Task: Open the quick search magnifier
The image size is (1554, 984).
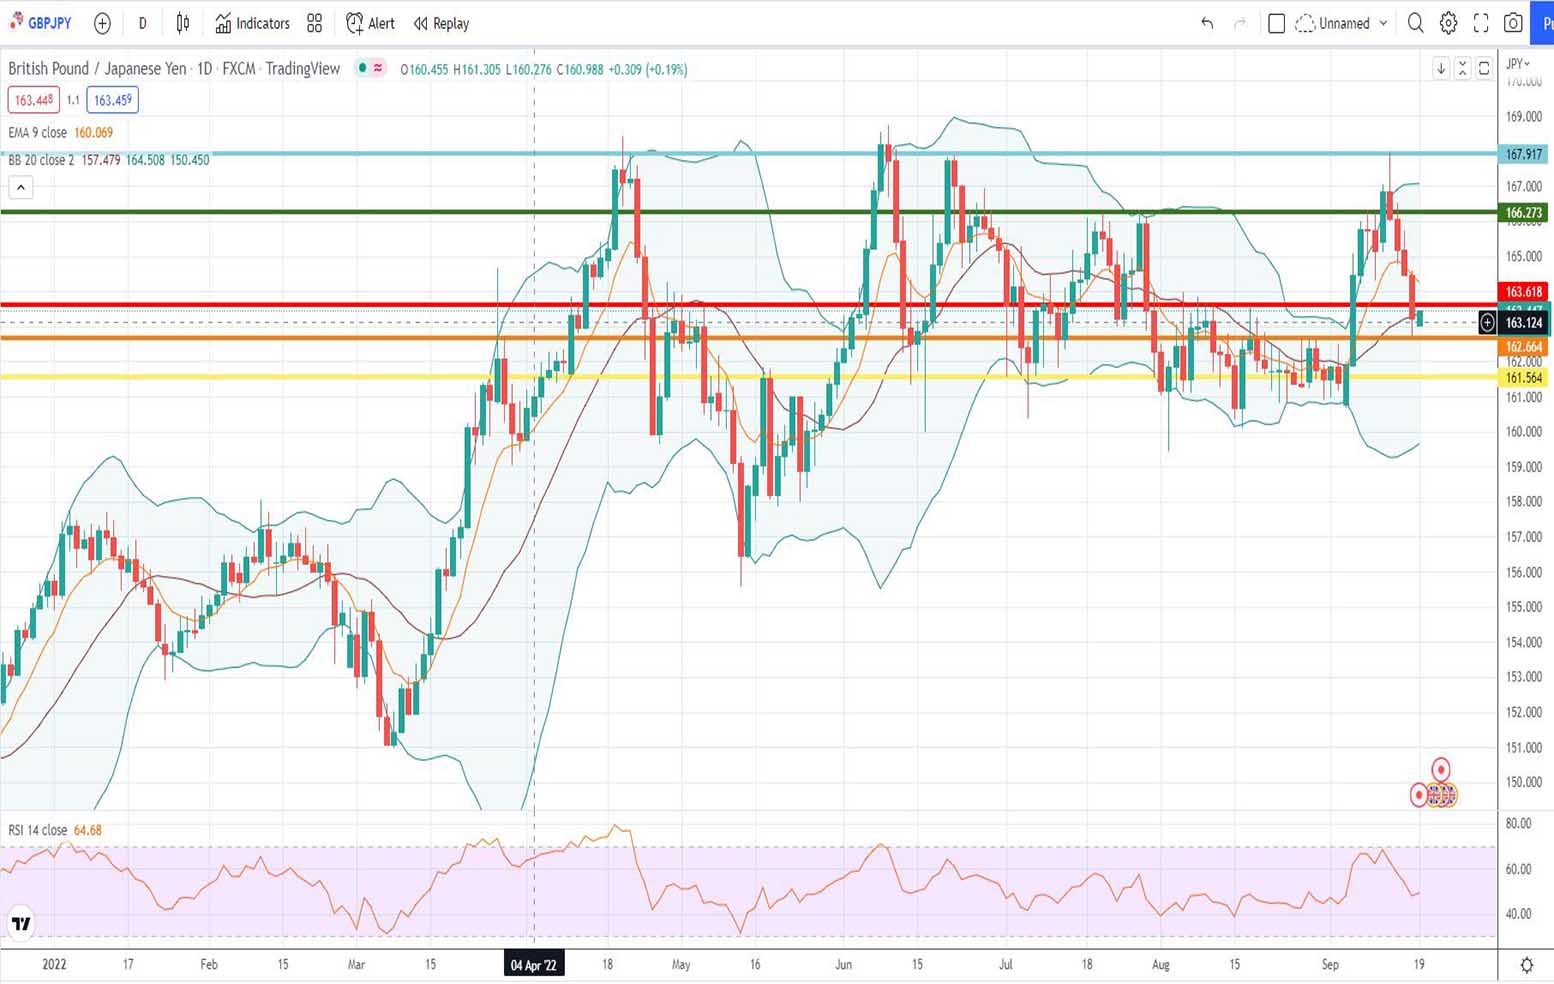Action: [1415, 23]
